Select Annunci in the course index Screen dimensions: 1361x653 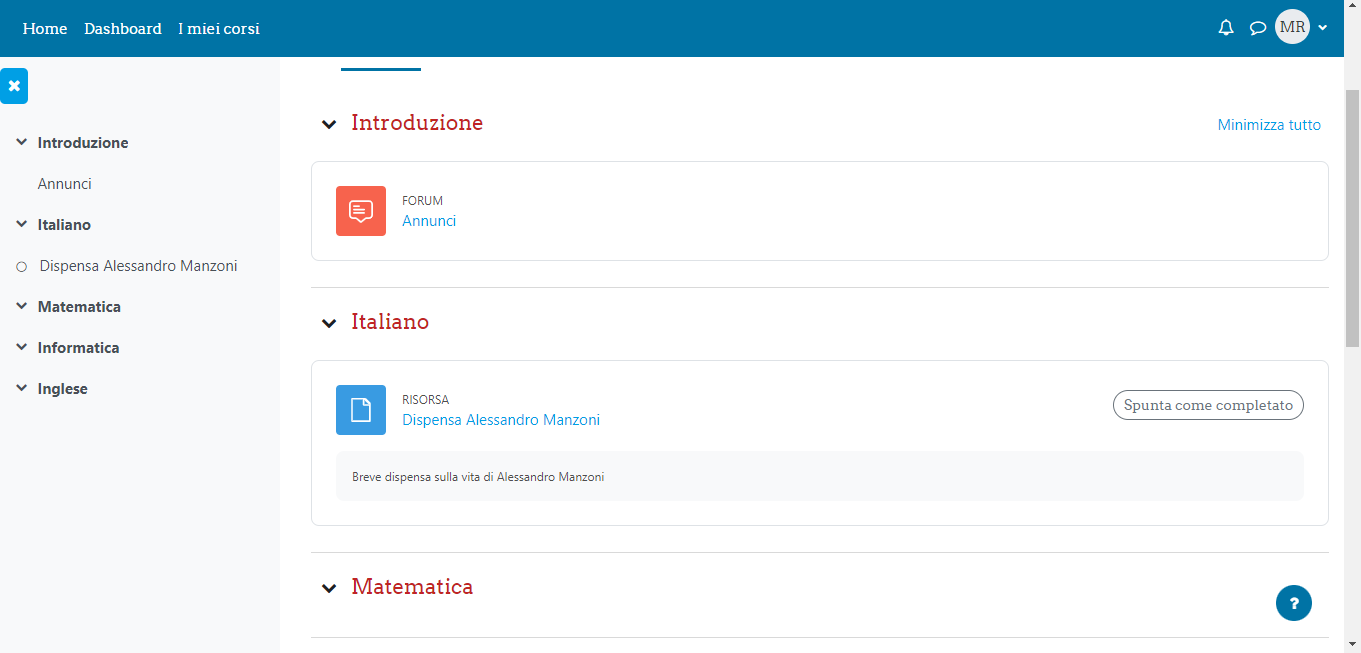pyautogui.click(x=65, y=184)
